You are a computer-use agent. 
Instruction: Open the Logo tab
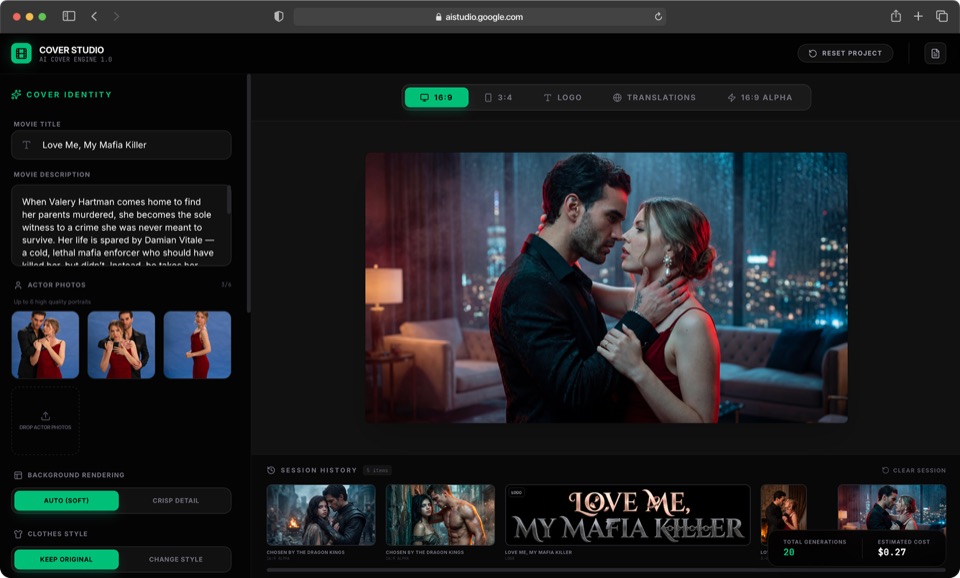tap(562, 97)
